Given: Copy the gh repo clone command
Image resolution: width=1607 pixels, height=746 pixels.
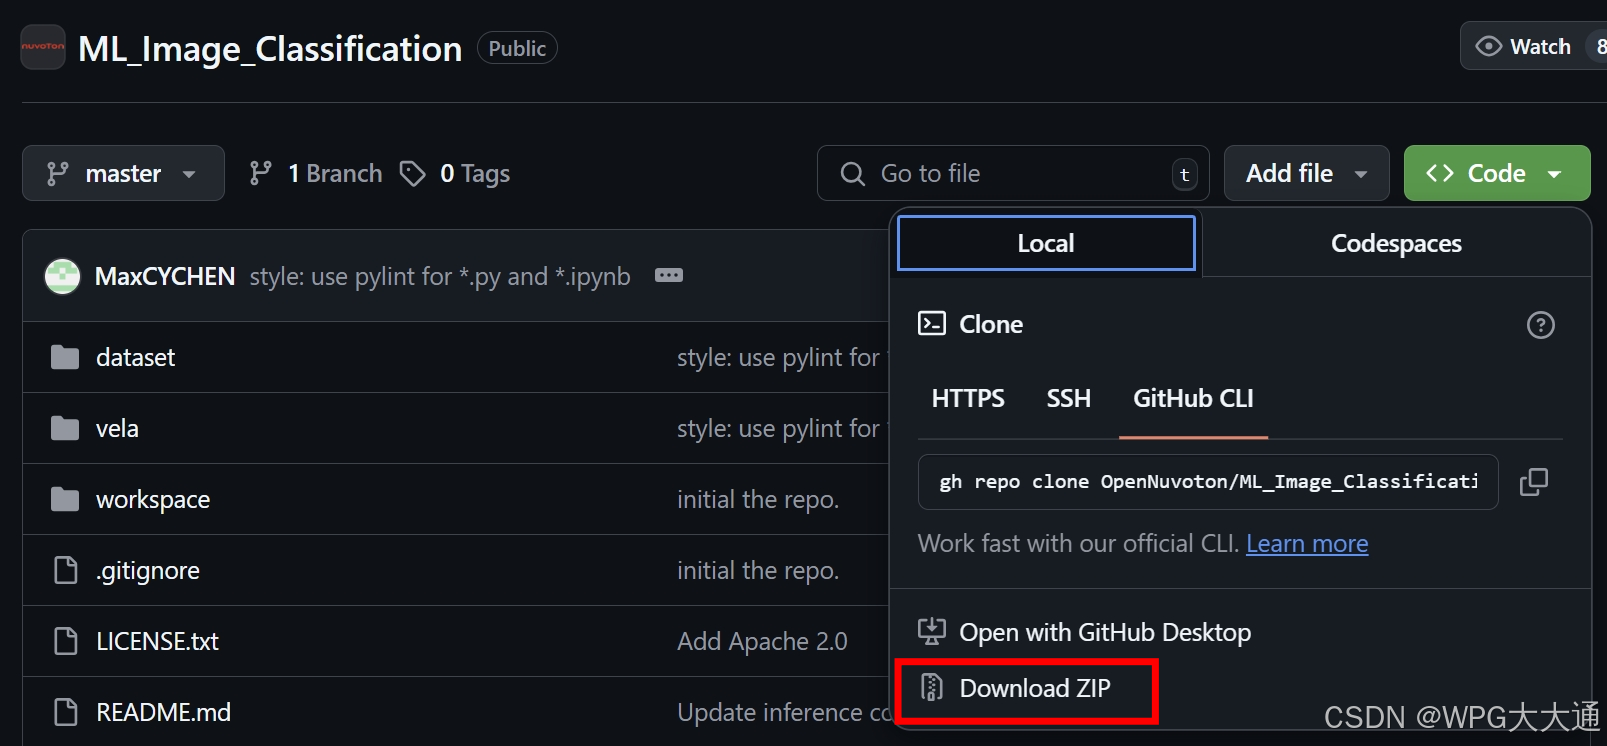Looking at the screenshot, I should [1533, 482].
